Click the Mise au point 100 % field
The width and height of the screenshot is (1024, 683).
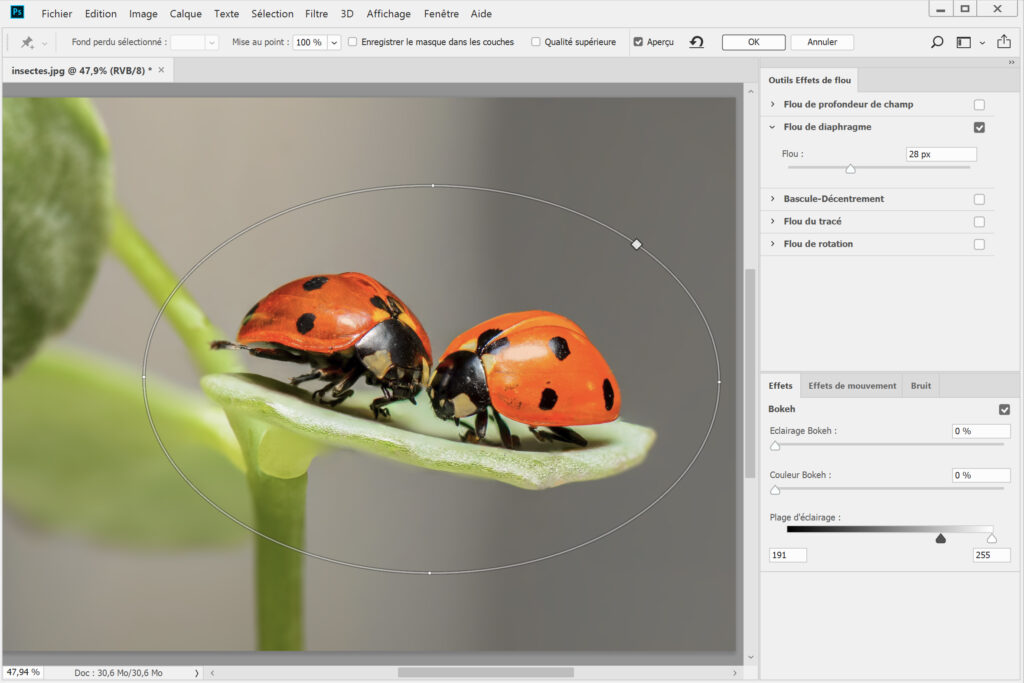click(x=310, y=42)
